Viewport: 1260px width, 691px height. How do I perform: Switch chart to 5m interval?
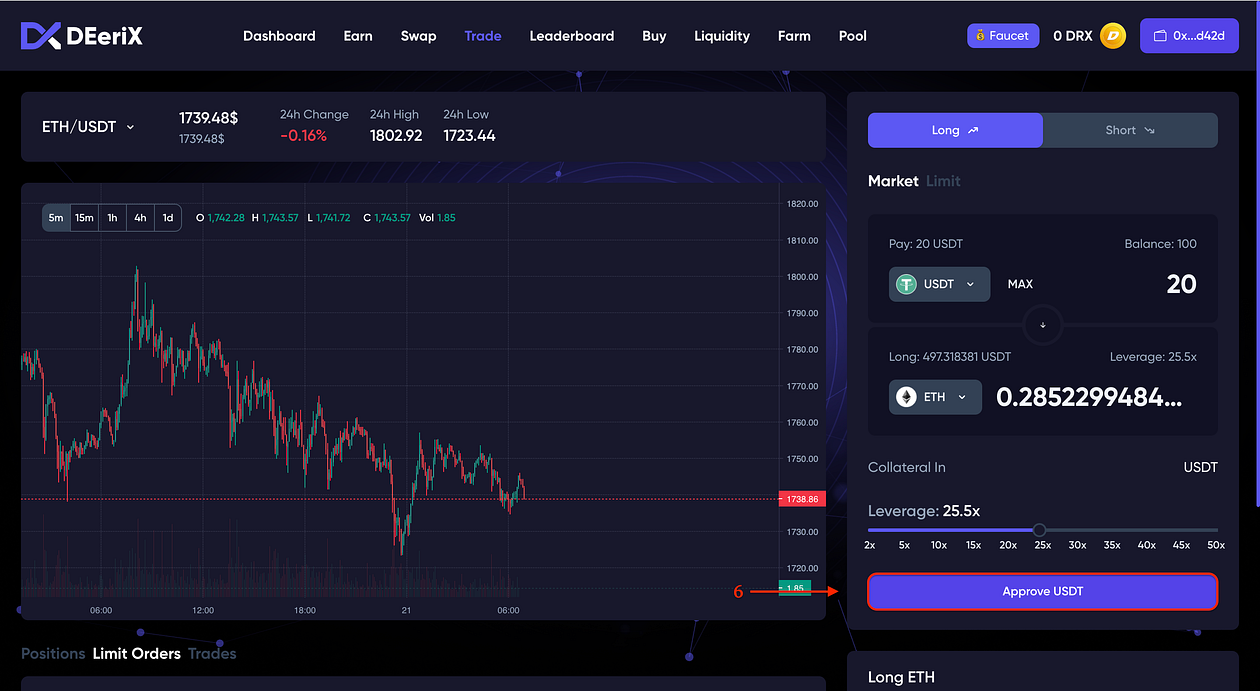pyautogui.click(x=56, y=218)
